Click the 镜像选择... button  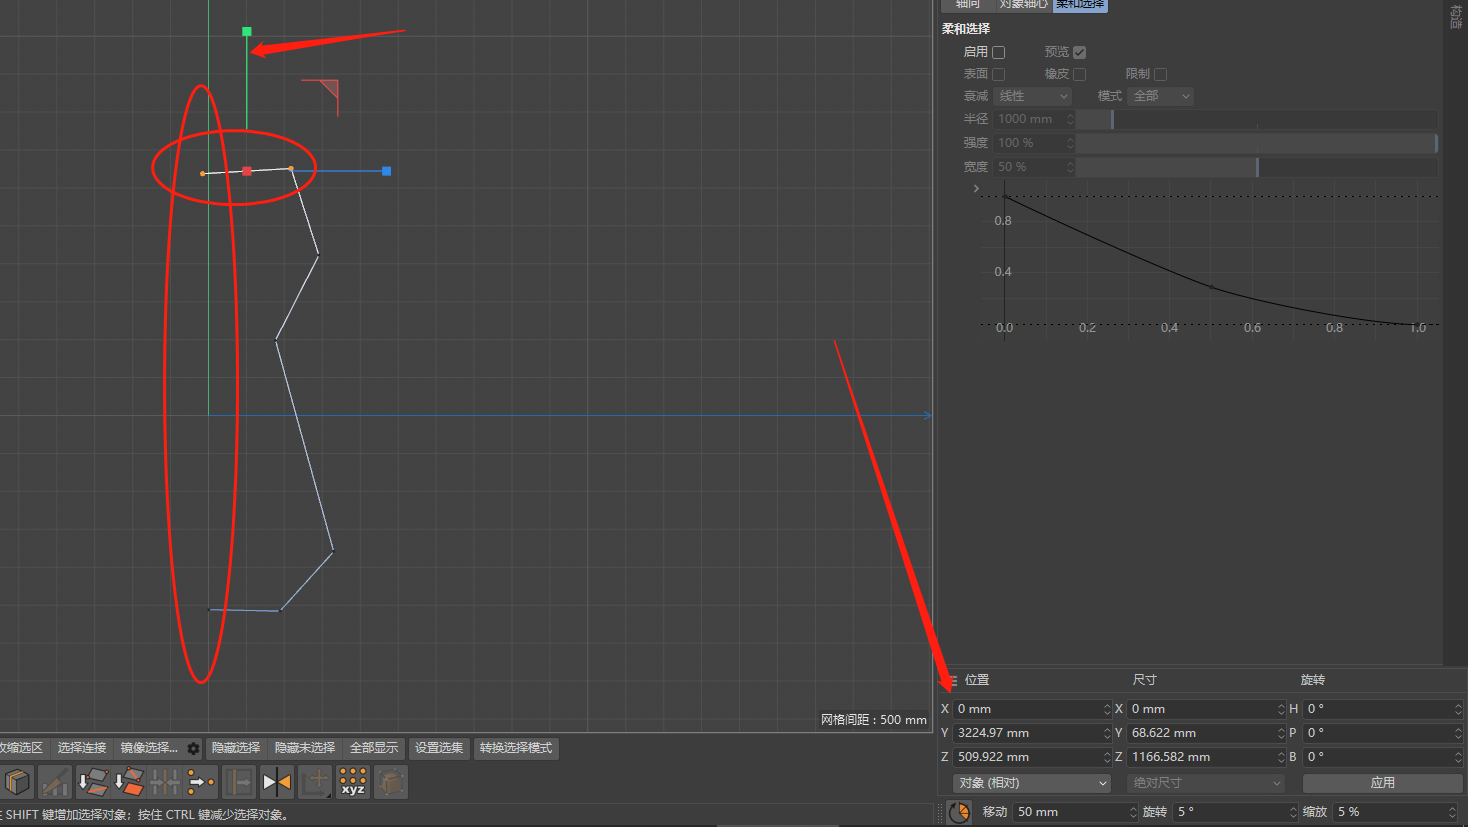[x=149, y=748]
